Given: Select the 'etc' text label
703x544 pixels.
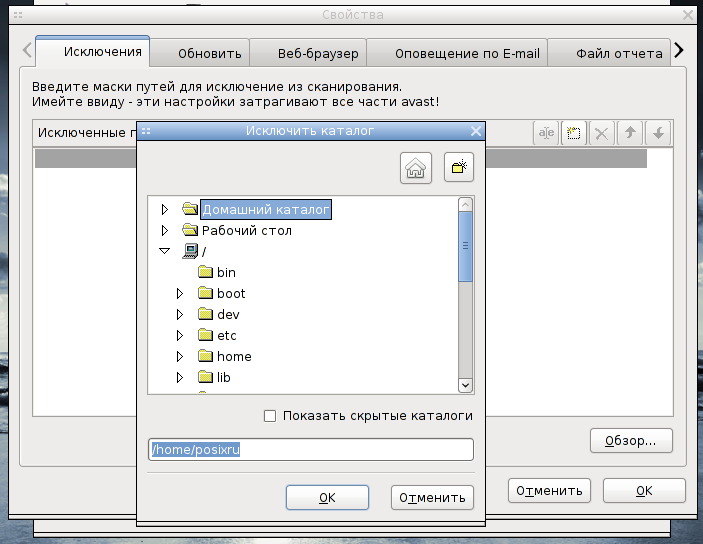Looking at the screenshot, I should (x=226, y=335).
